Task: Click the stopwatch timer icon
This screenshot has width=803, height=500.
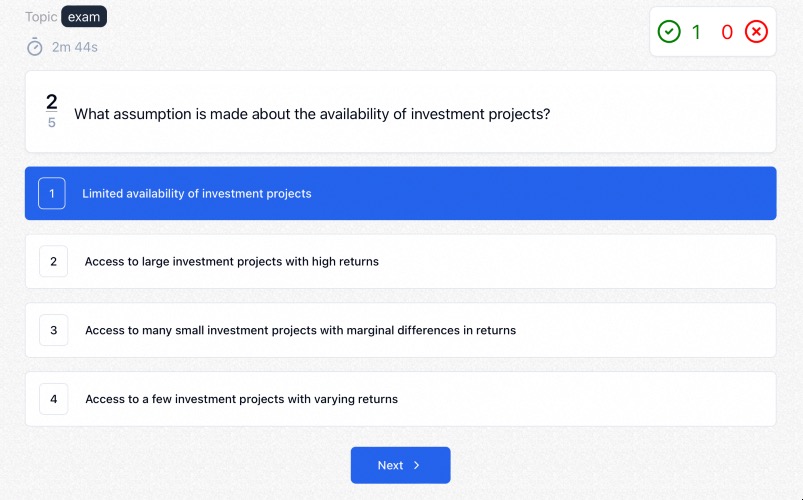Action: [35, 47]
